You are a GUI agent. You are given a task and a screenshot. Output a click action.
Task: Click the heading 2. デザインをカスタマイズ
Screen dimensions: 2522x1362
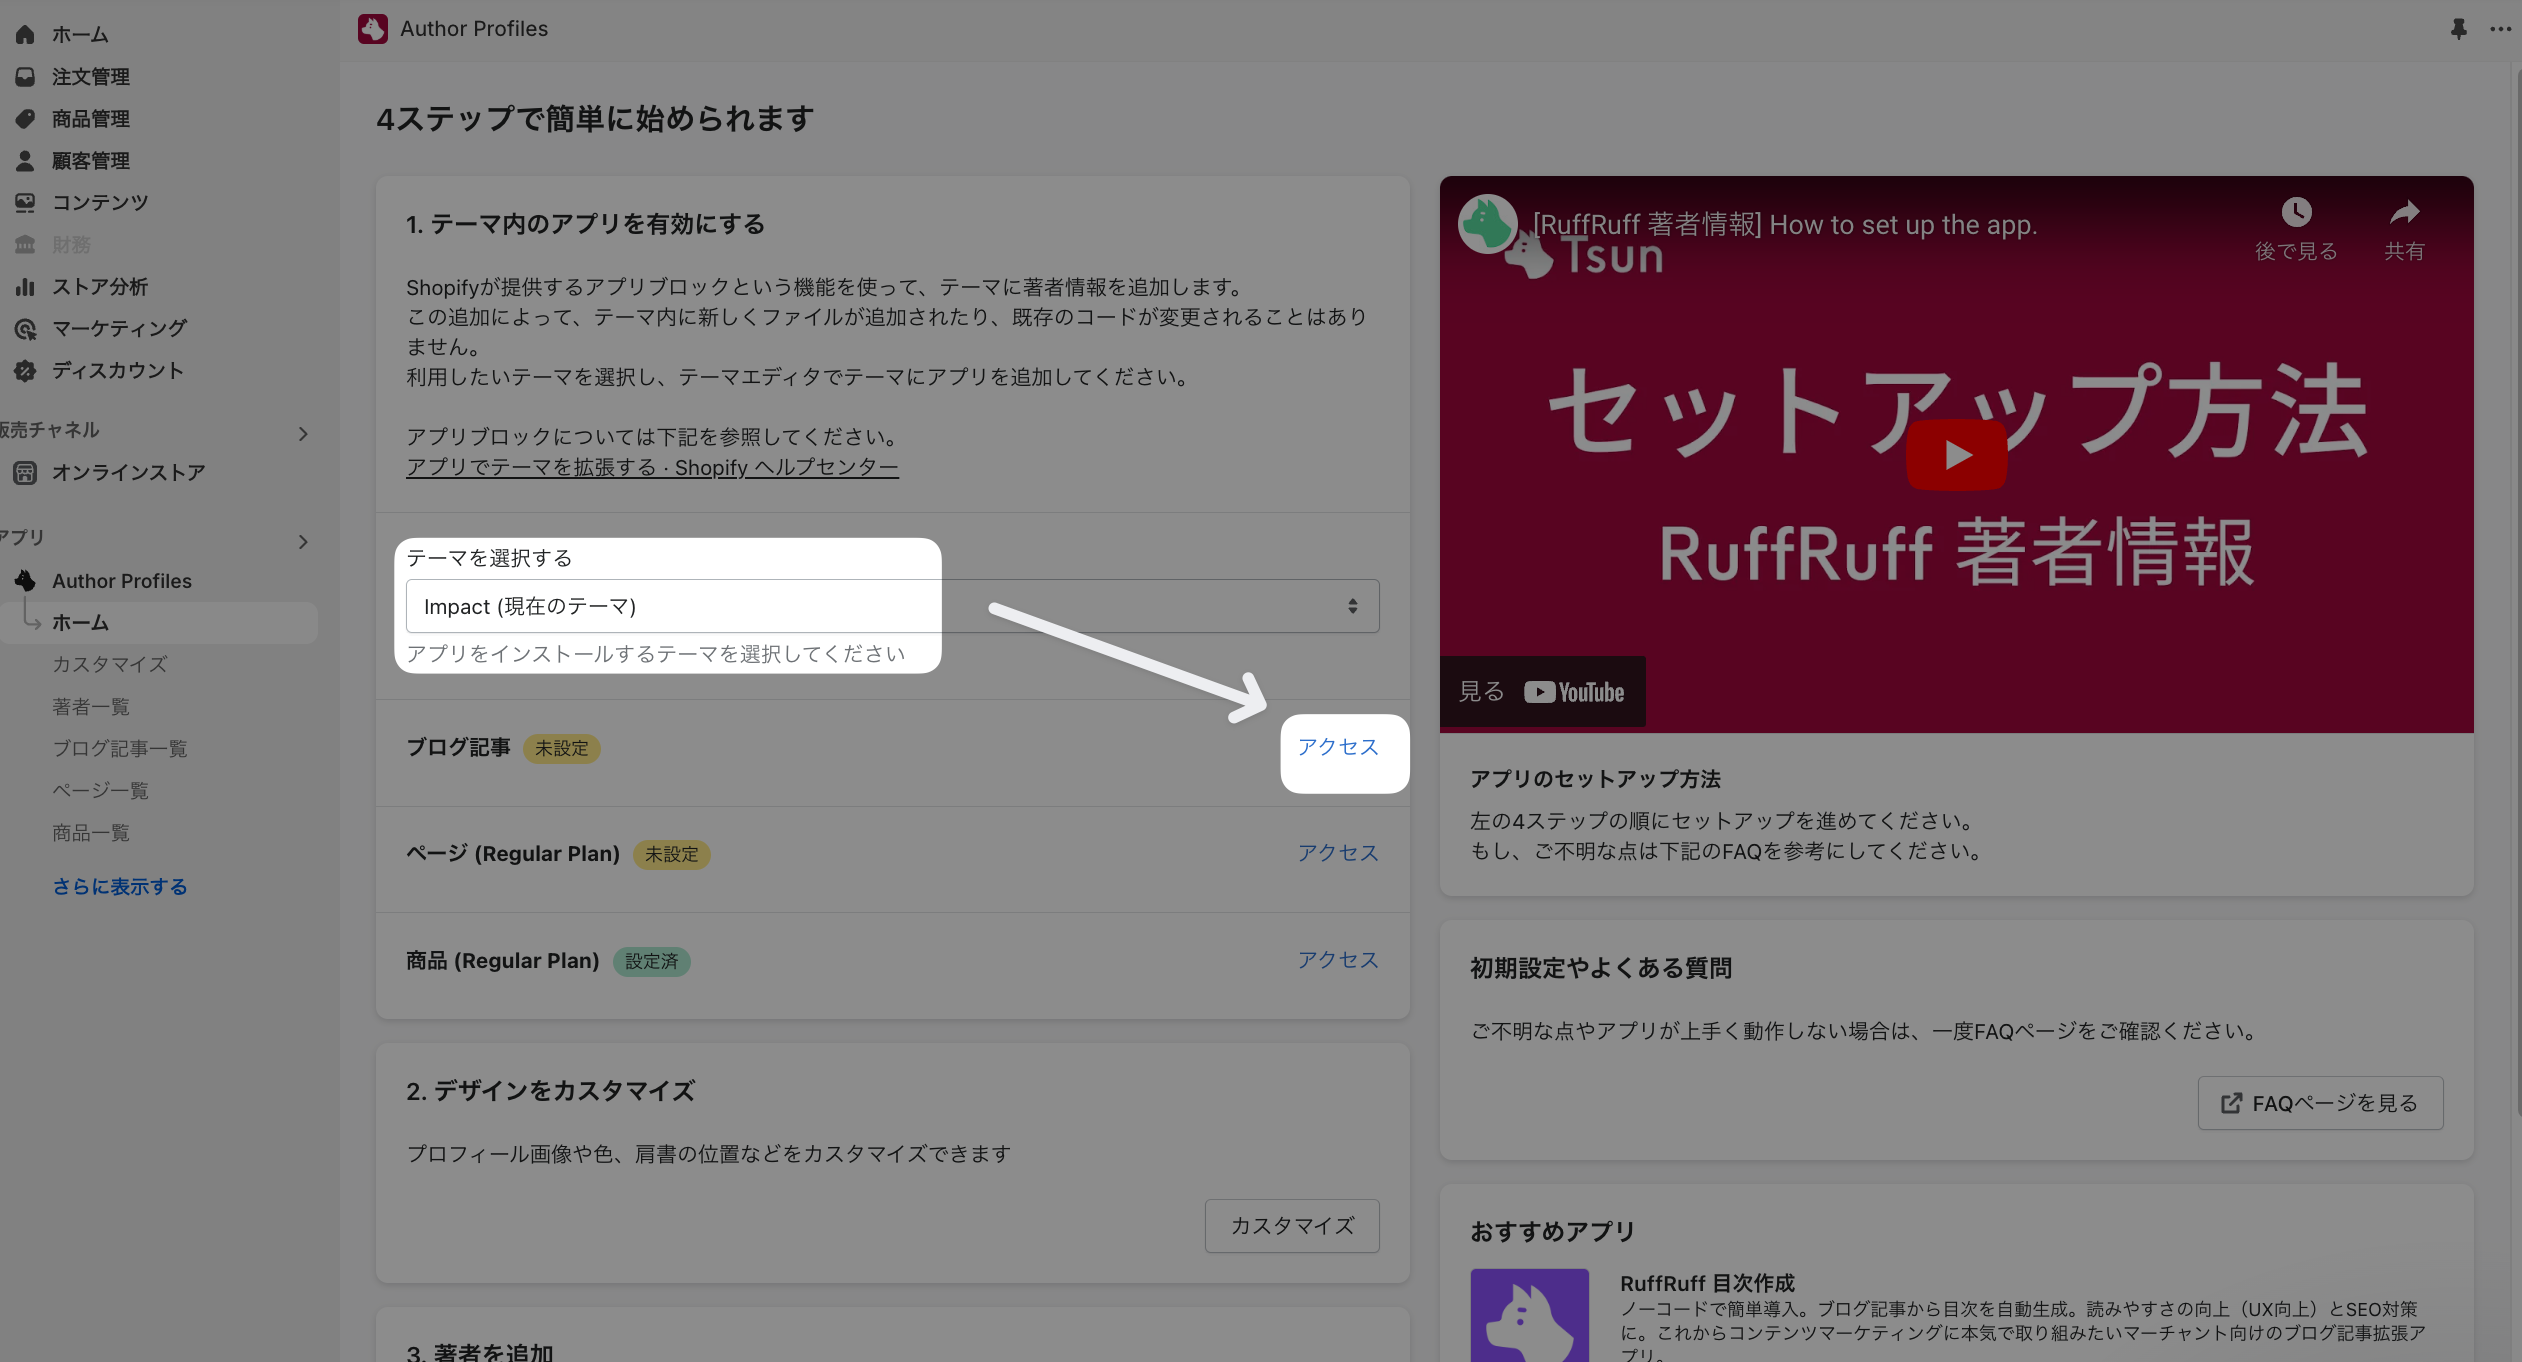click(x=550, y=1092)
